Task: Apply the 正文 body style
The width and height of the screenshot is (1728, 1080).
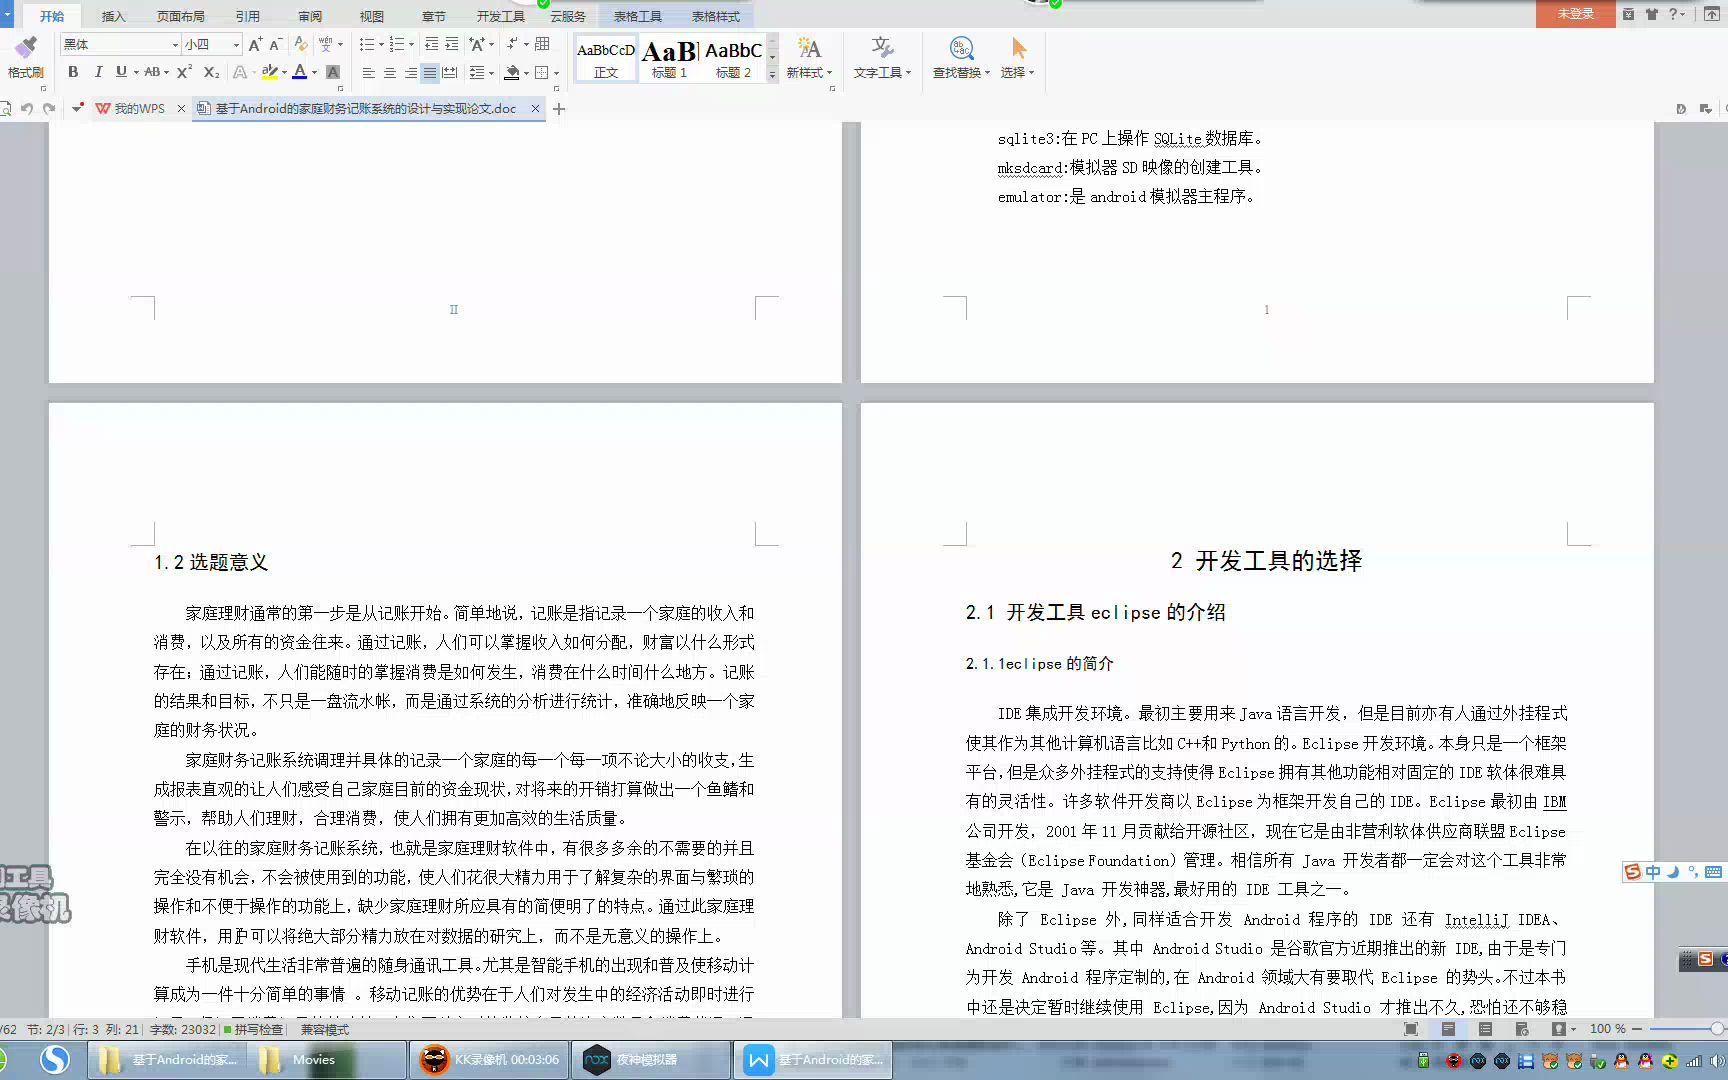Action: pyautogui.click(x=606, y=59)
